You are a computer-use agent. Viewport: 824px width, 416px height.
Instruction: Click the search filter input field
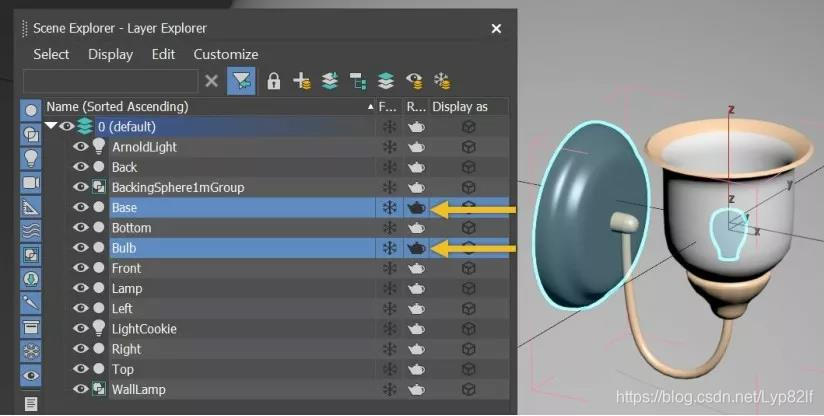[110, 81]
